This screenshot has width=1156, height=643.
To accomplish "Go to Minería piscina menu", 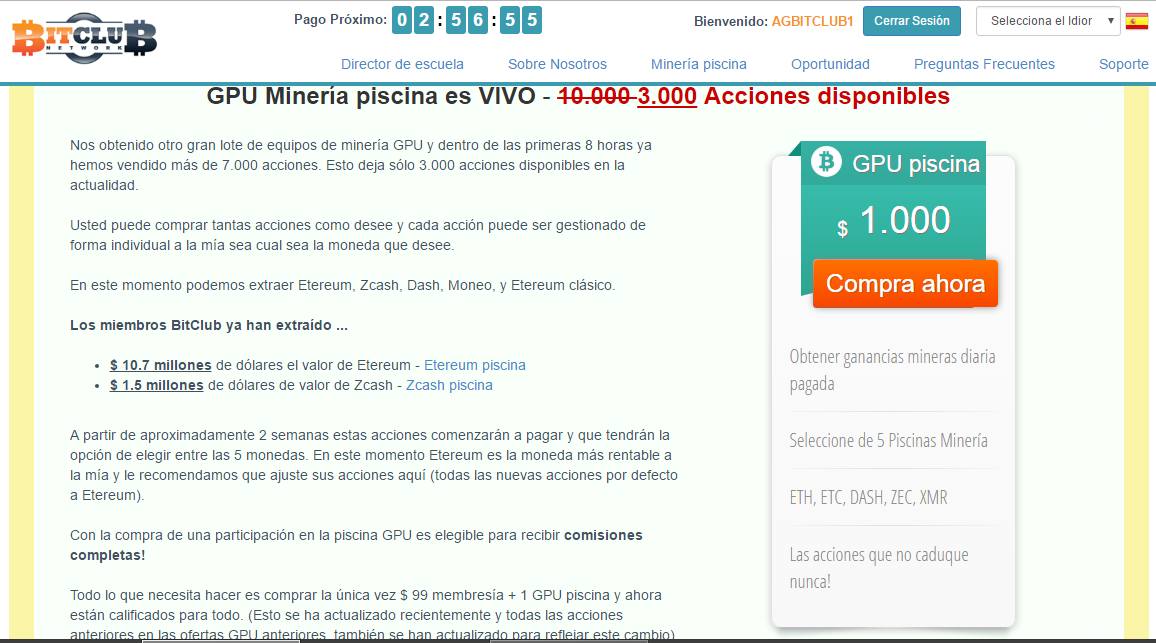I will pyautogui.click(x=699, y=64).
